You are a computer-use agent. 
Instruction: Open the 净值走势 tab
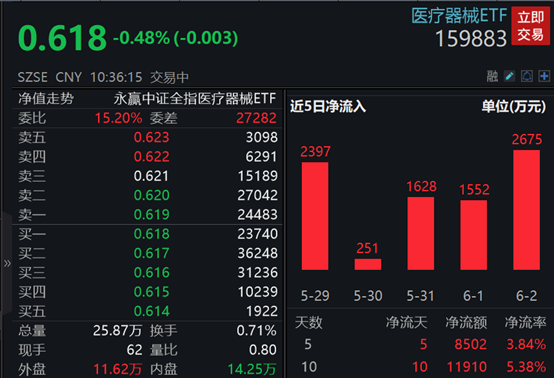coord(46,99)
